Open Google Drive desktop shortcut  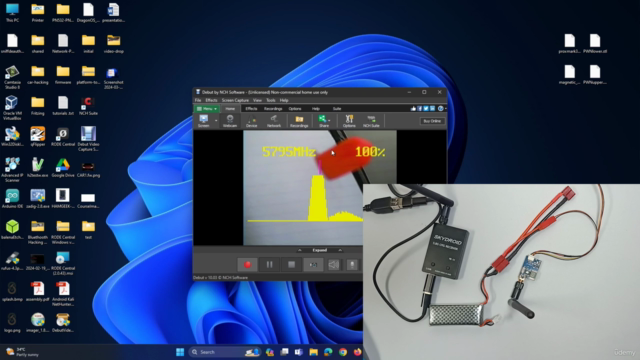click(63, 167)
